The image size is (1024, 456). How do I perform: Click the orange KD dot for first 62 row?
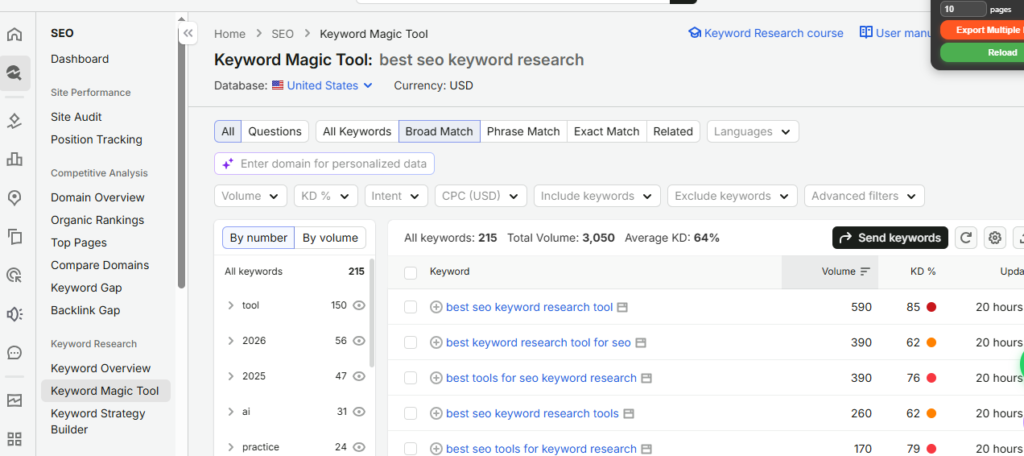click(931, 342)
